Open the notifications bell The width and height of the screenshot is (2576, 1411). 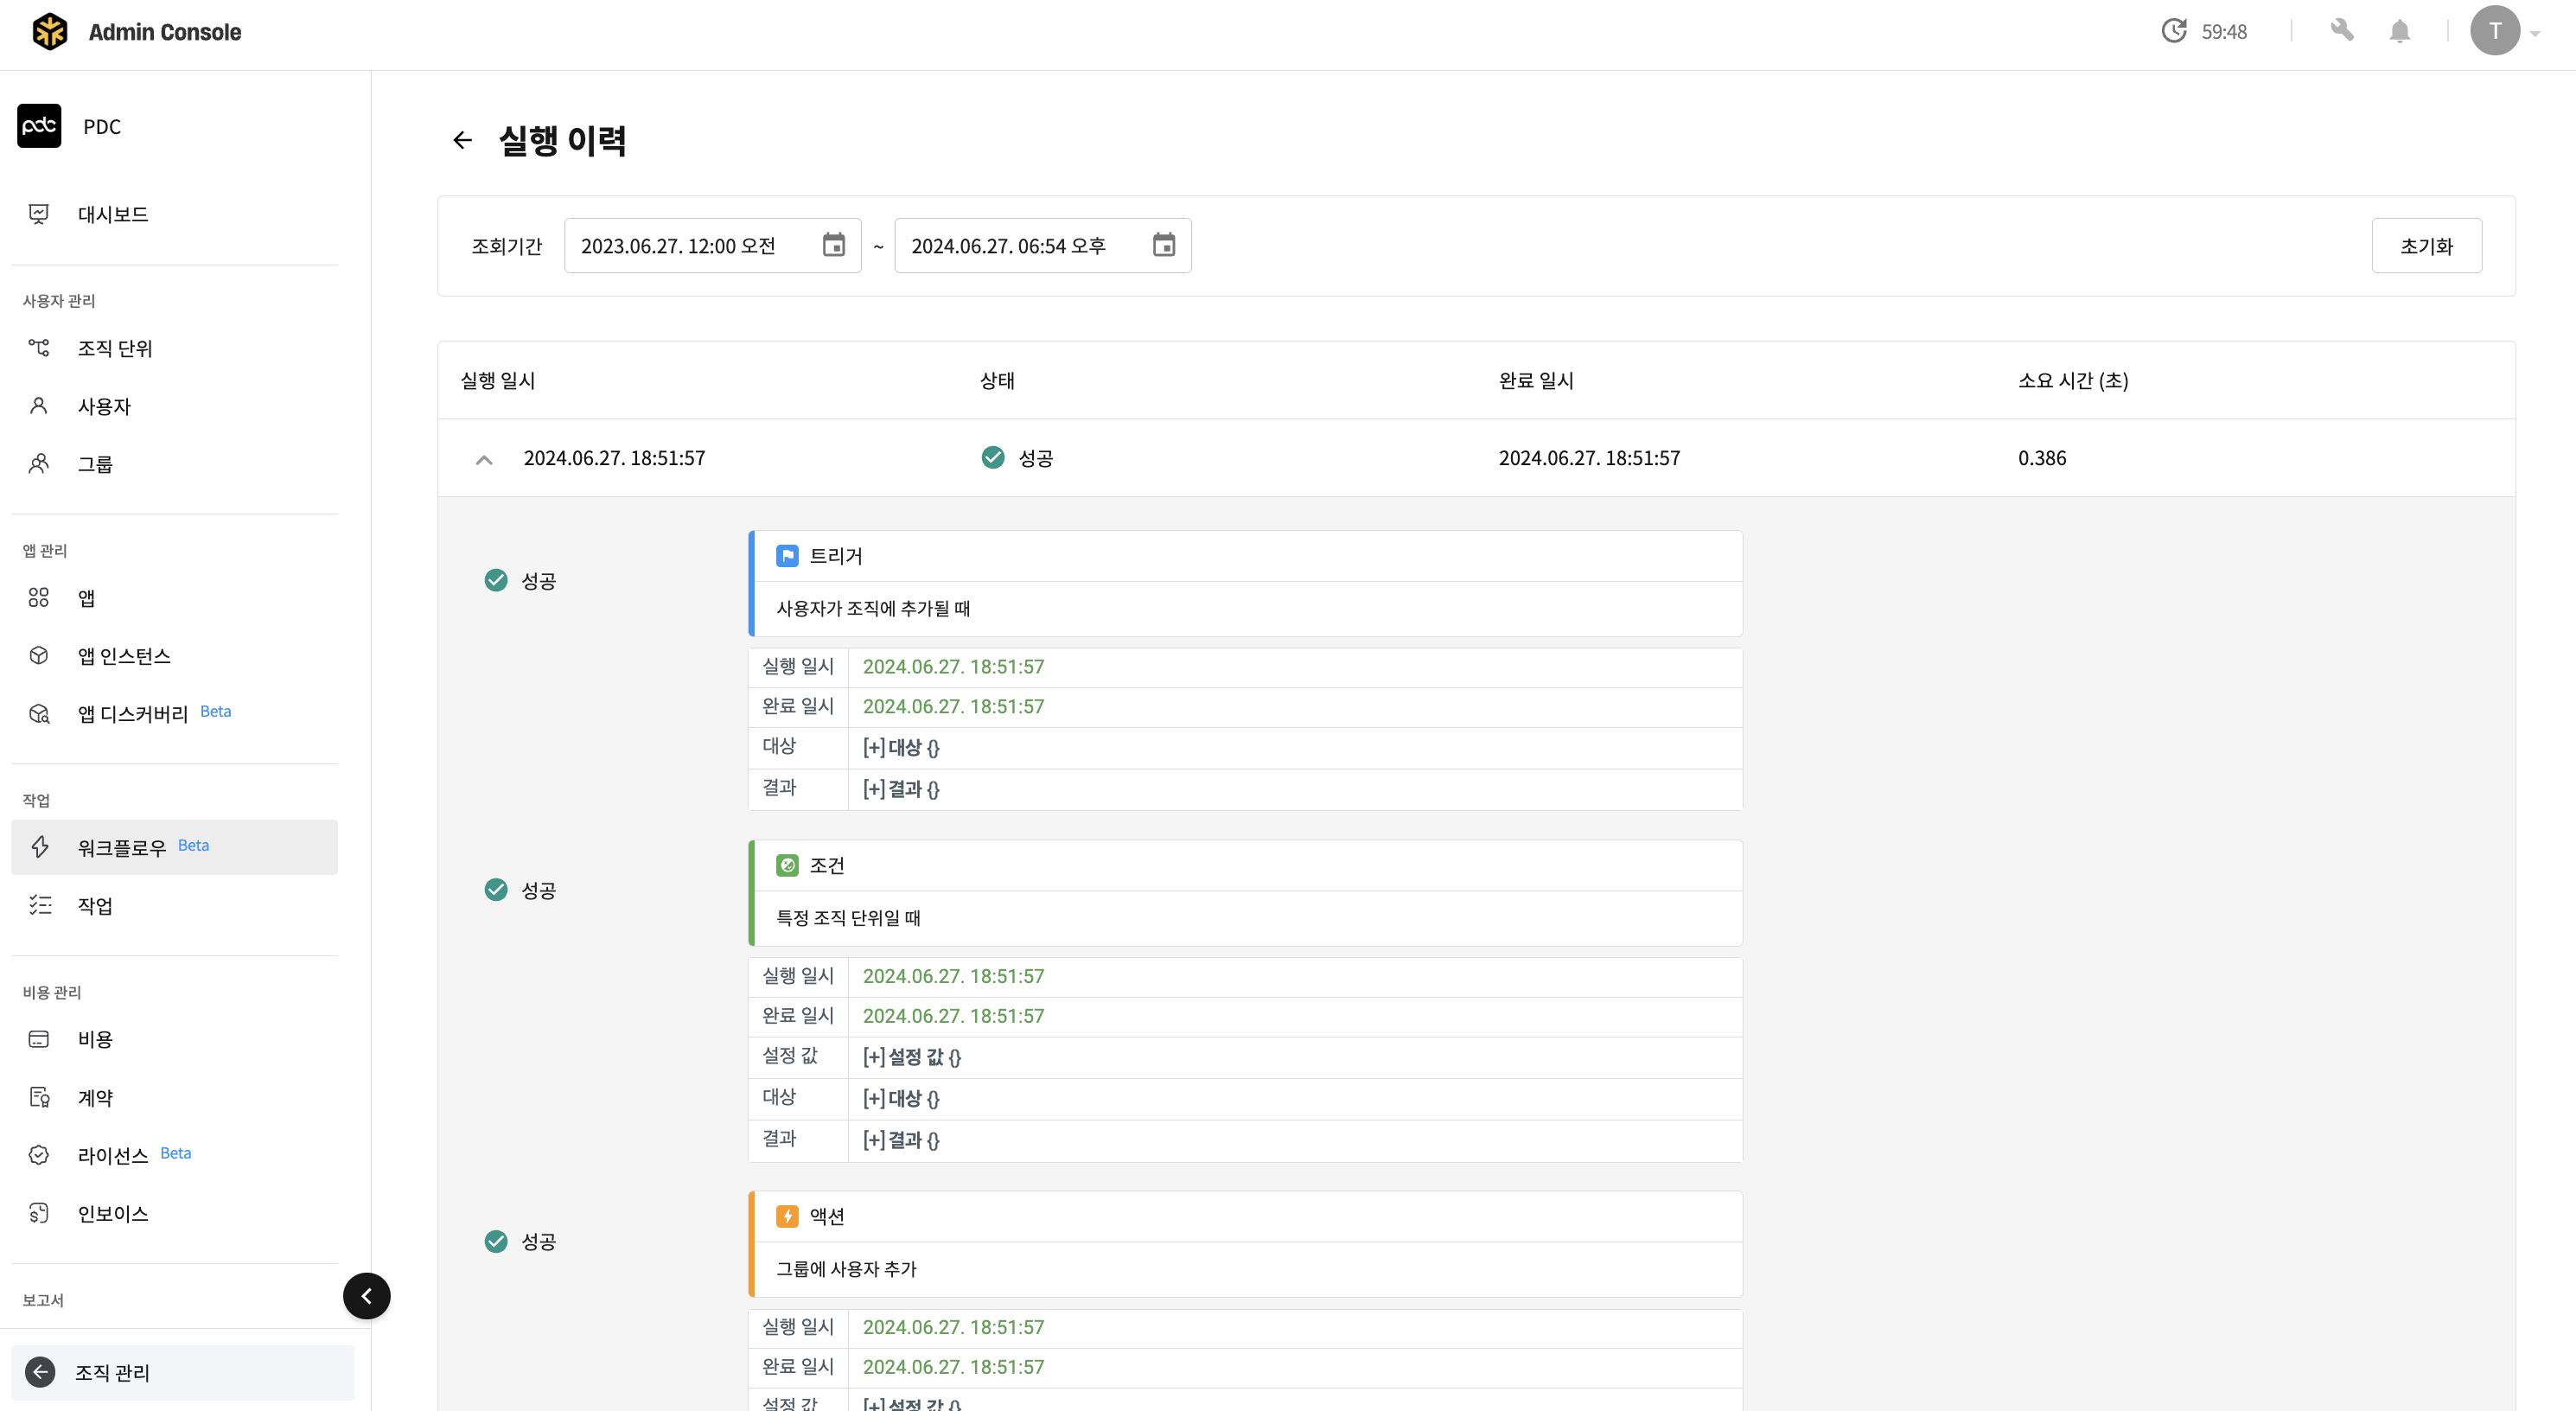(2400, 31)
